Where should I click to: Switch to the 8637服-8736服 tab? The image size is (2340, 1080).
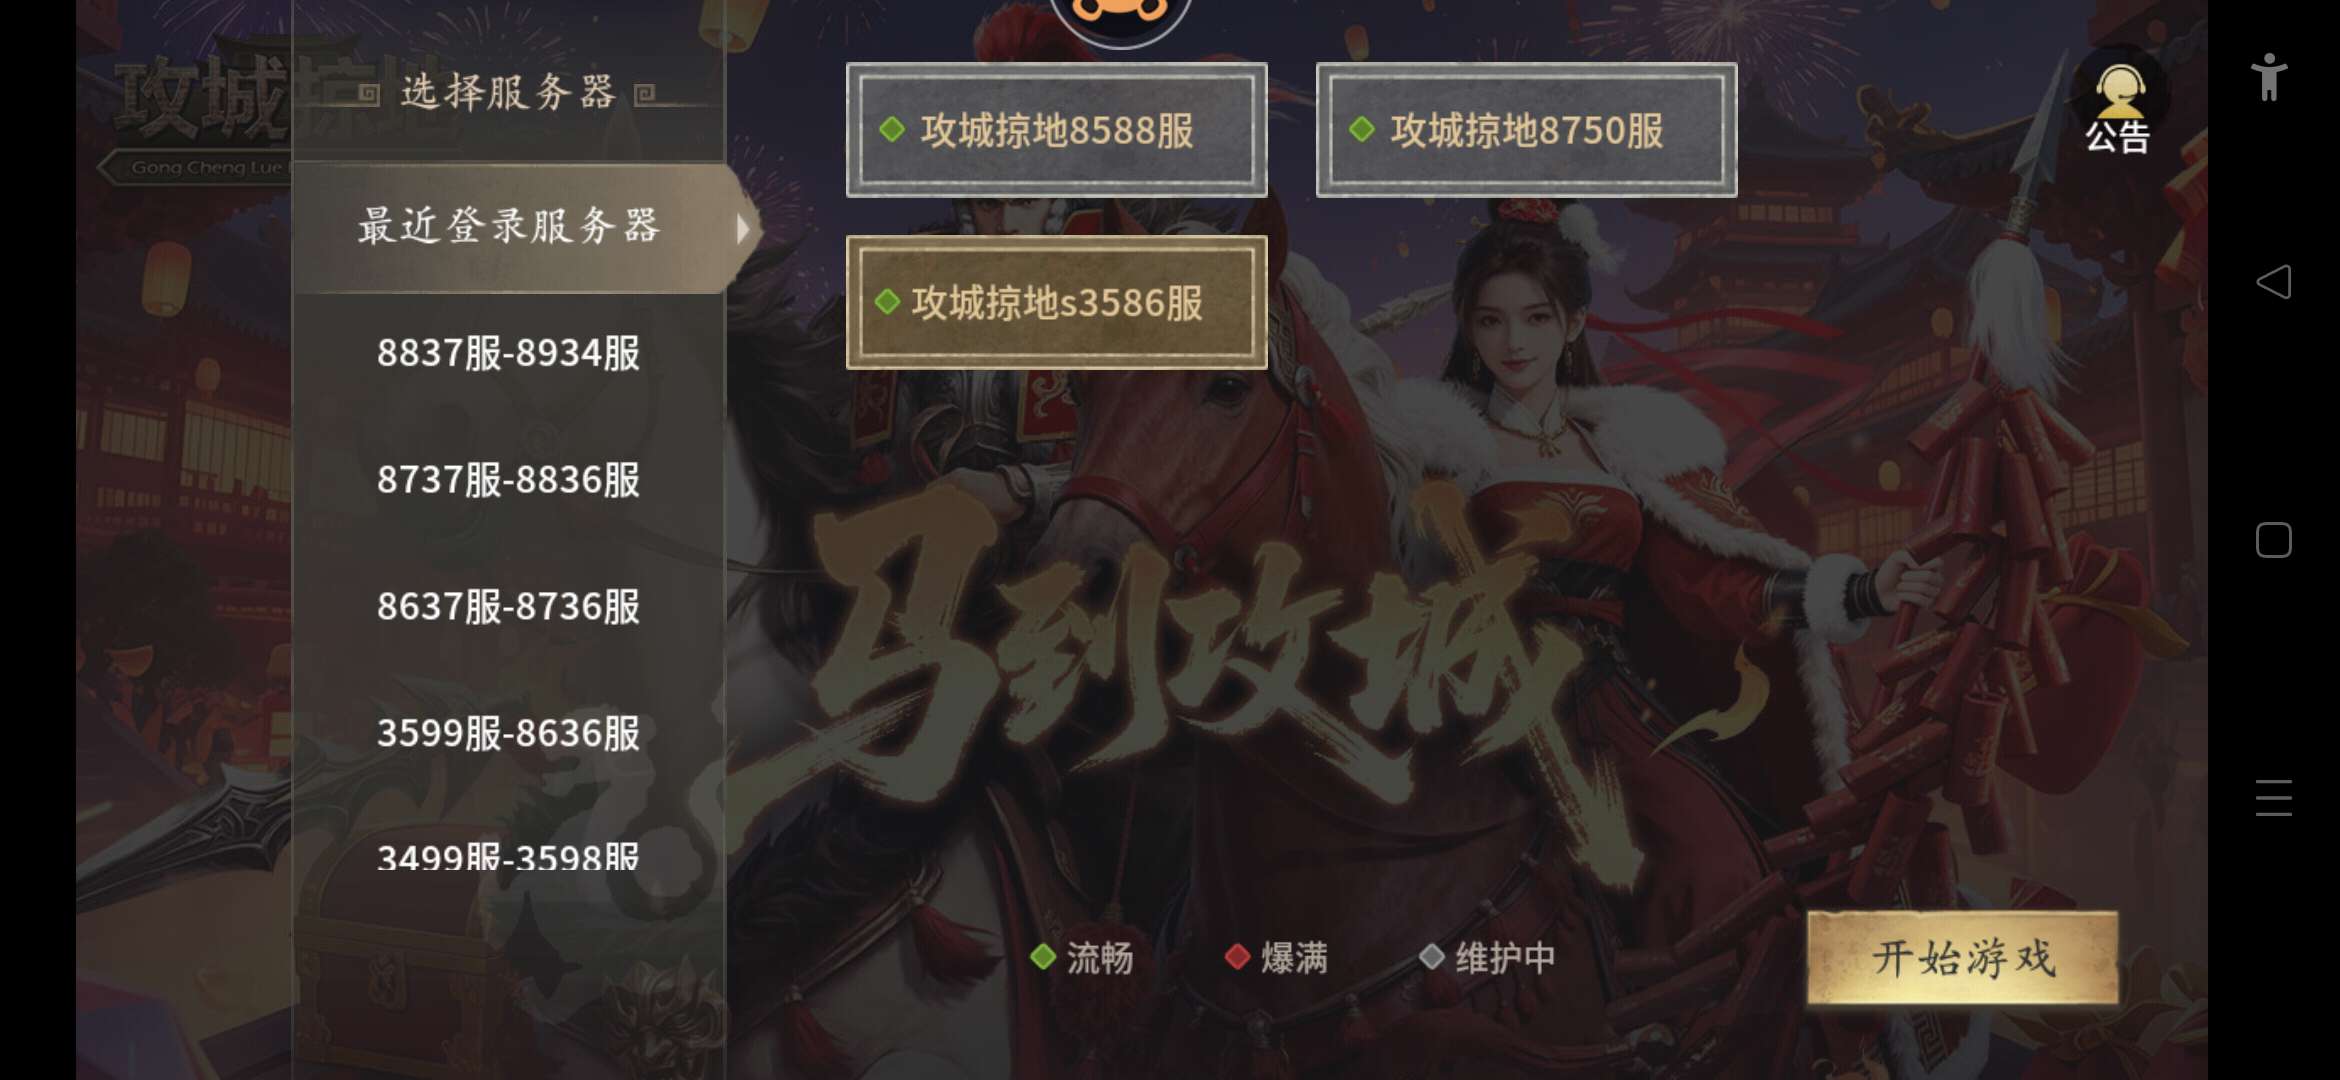508,607
